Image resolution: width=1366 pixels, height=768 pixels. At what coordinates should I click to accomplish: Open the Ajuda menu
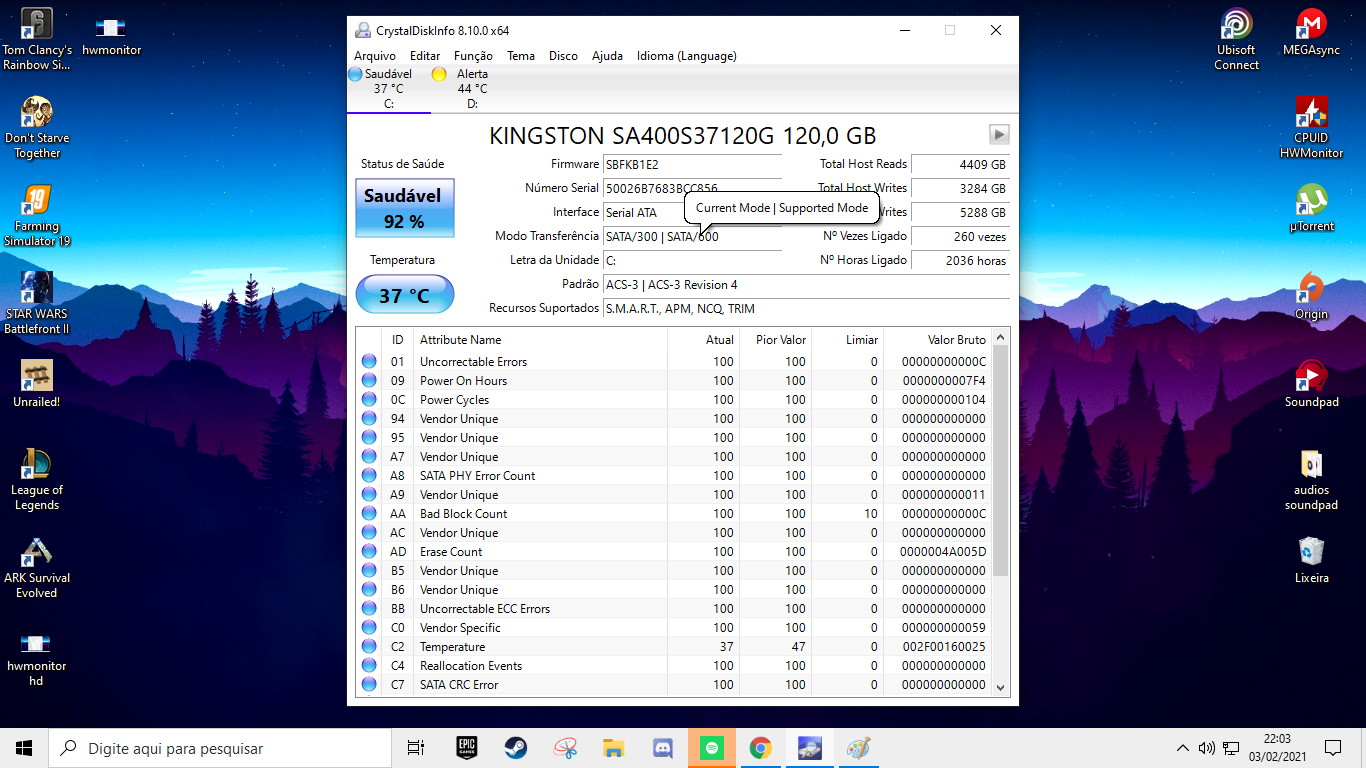pos(607,56)
